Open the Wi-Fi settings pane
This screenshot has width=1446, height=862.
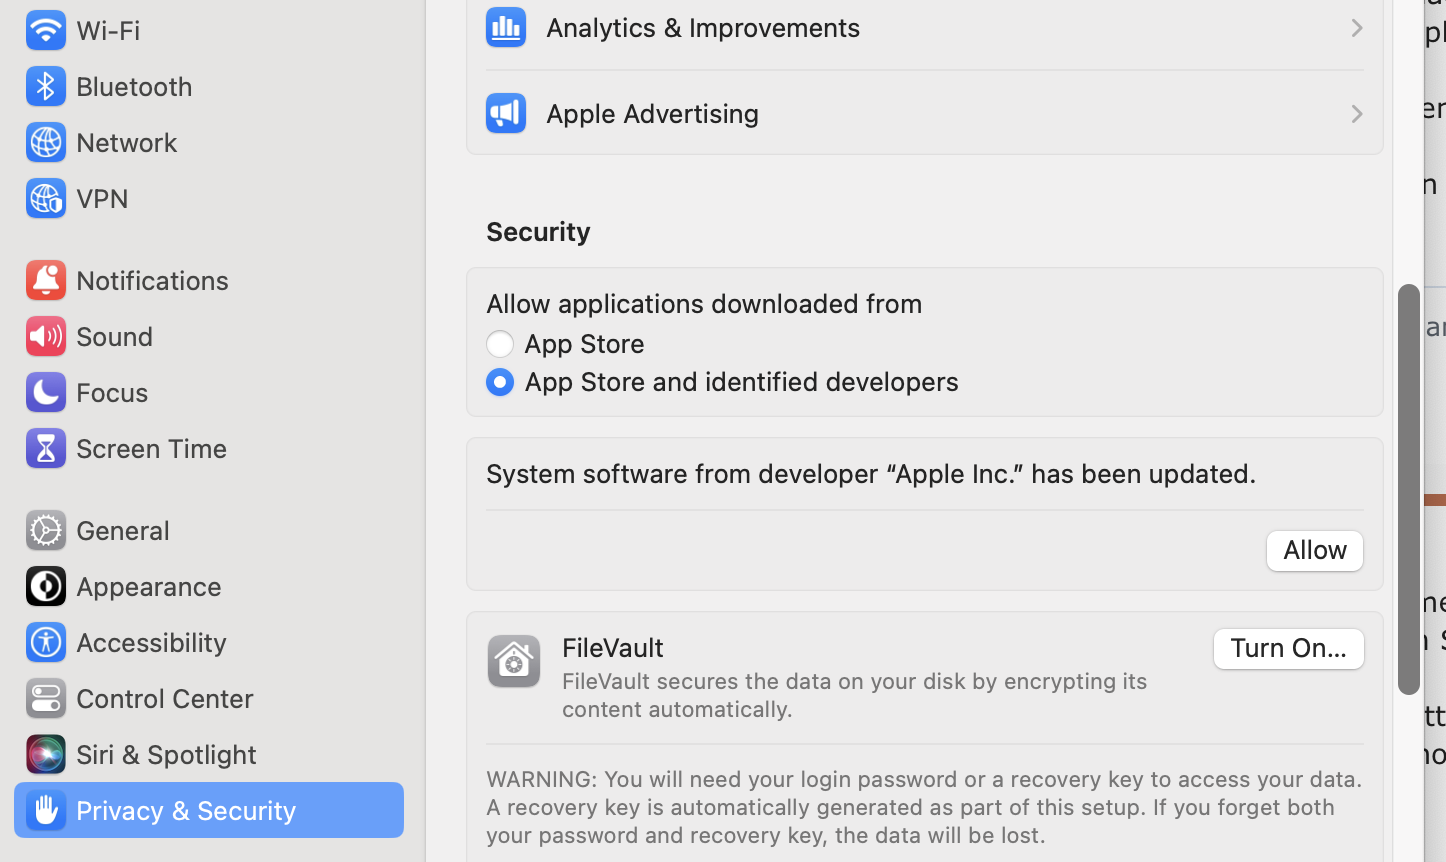coord(209,30)
